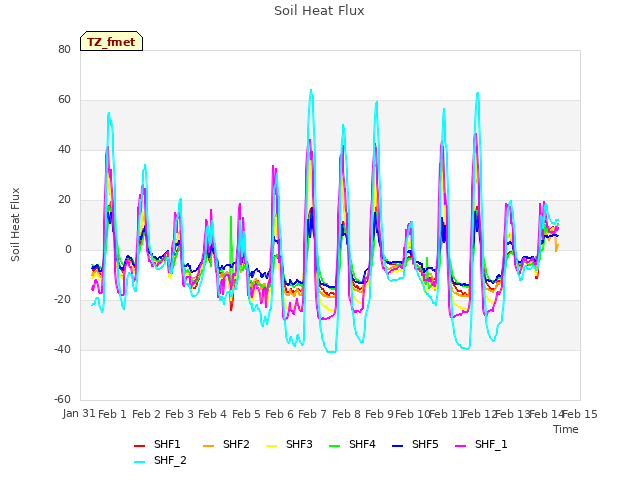Click the TZ_fmet annotation label
The height and width of the screenshot is (480, 640).
click(111, 41)
